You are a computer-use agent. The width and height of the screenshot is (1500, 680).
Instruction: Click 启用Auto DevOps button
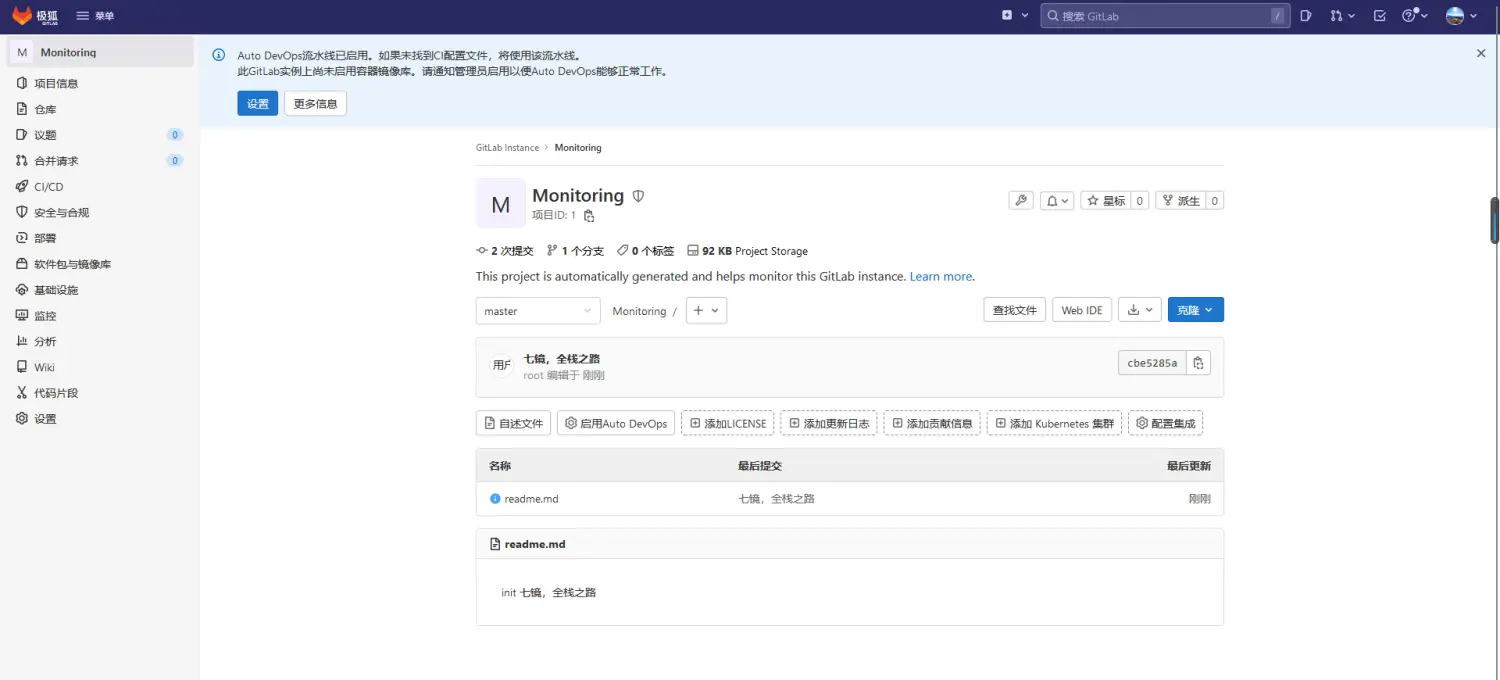[616, 423]
